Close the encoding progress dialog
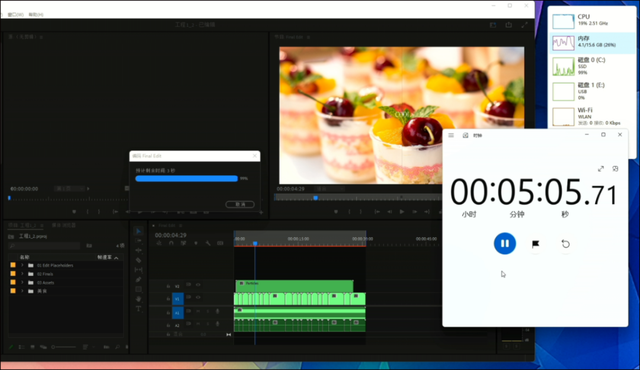Image resolution: width=640 pixels, height=370 pixels. click(x=255, y=156)
